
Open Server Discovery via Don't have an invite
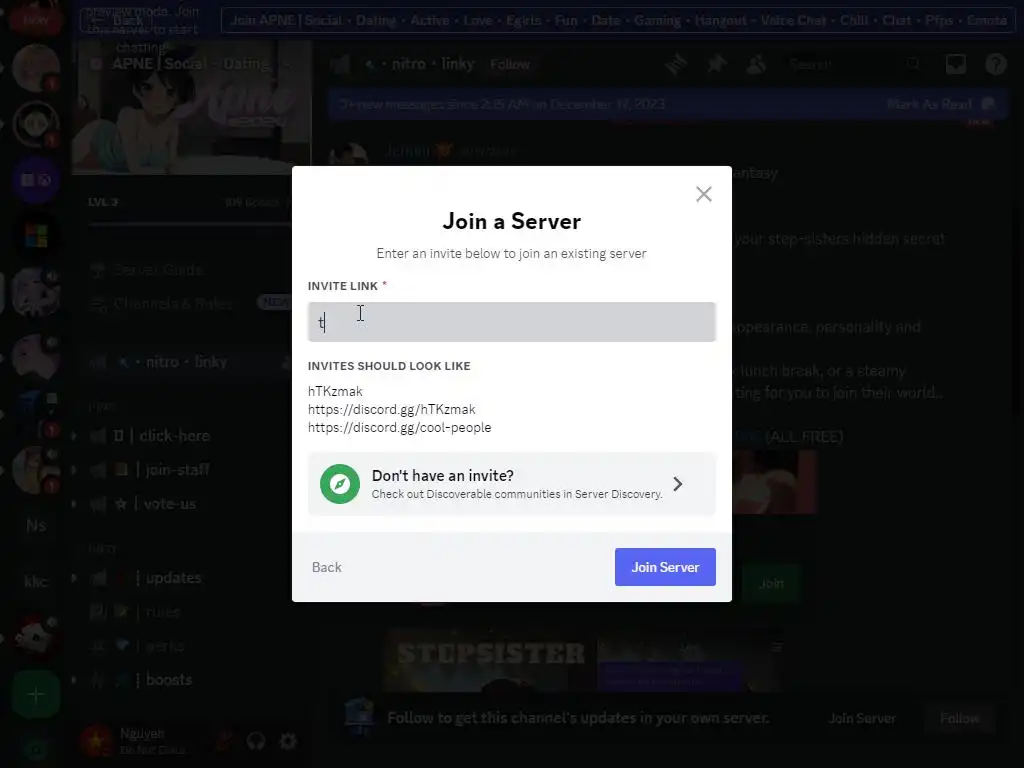coord(511,484)
